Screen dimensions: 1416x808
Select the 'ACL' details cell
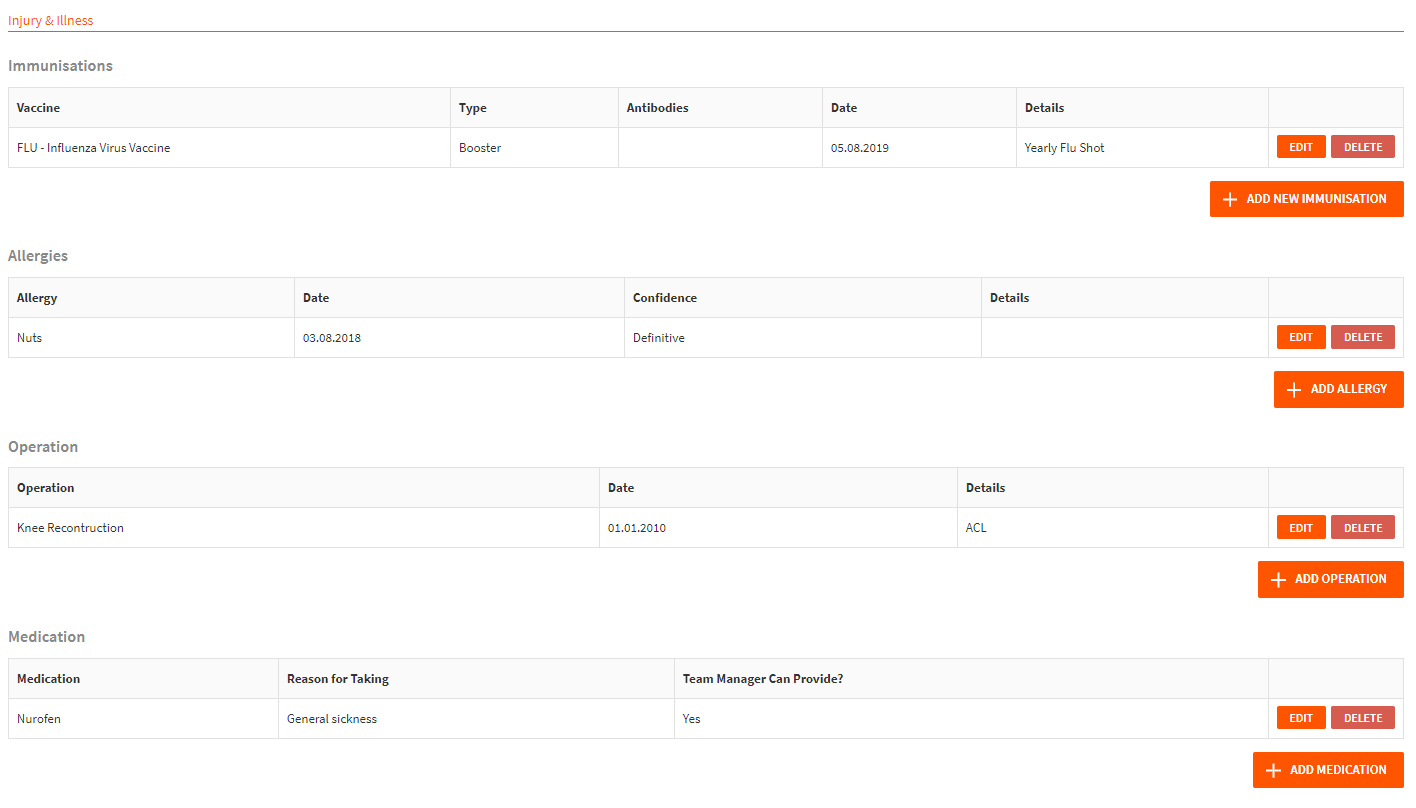(x=1113, y=528)
